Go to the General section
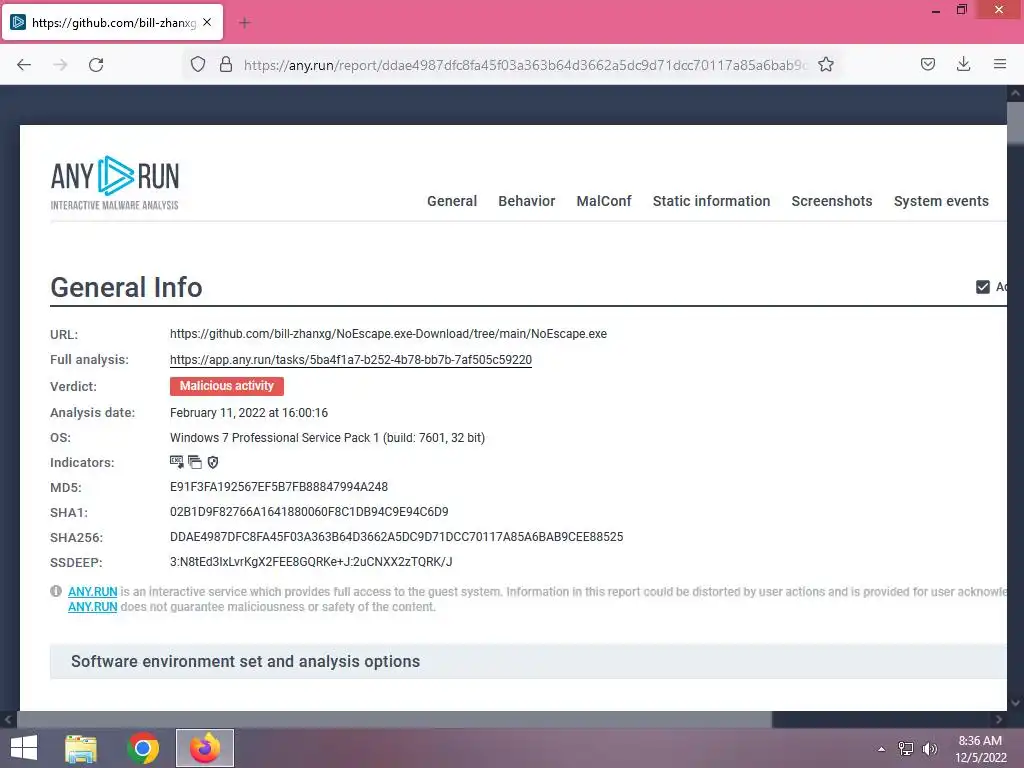 [x=452, y=201]
